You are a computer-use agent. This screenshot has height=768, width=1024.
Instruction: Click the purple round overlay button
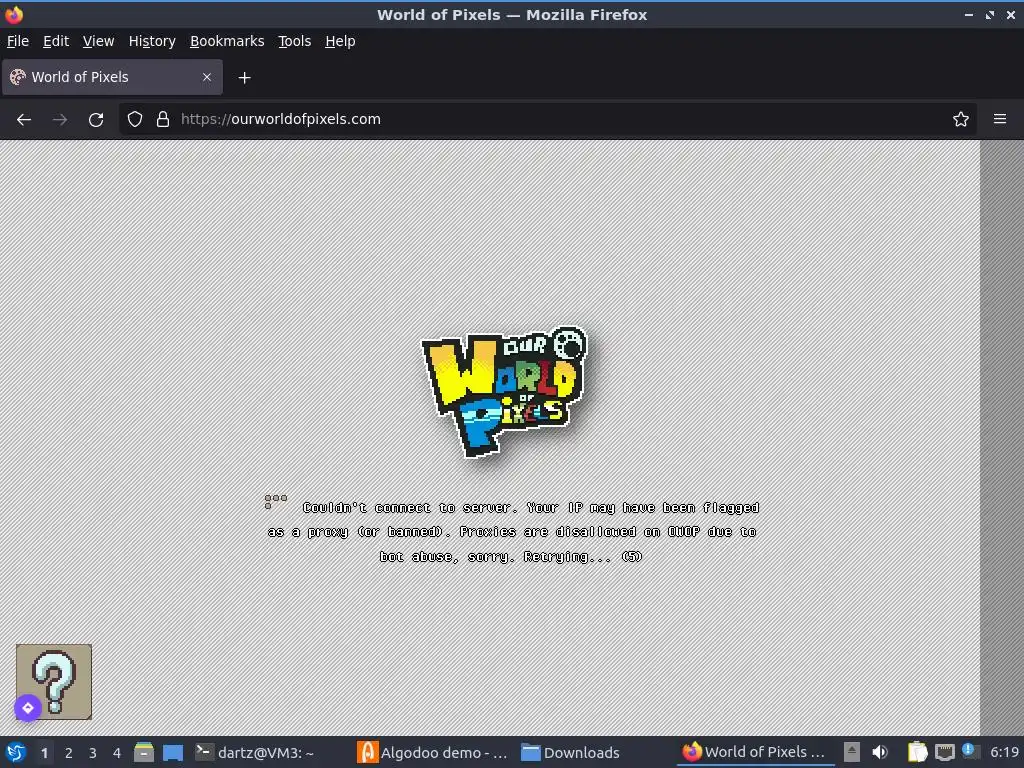[x=28, y=708]
